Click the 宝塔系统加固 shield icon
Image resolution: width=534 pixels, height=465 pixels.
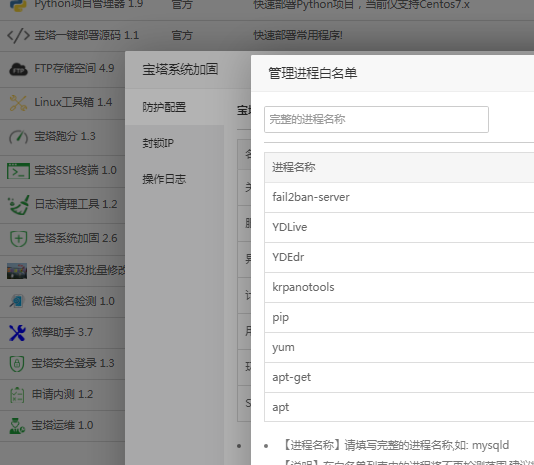[x=18, y=239]
